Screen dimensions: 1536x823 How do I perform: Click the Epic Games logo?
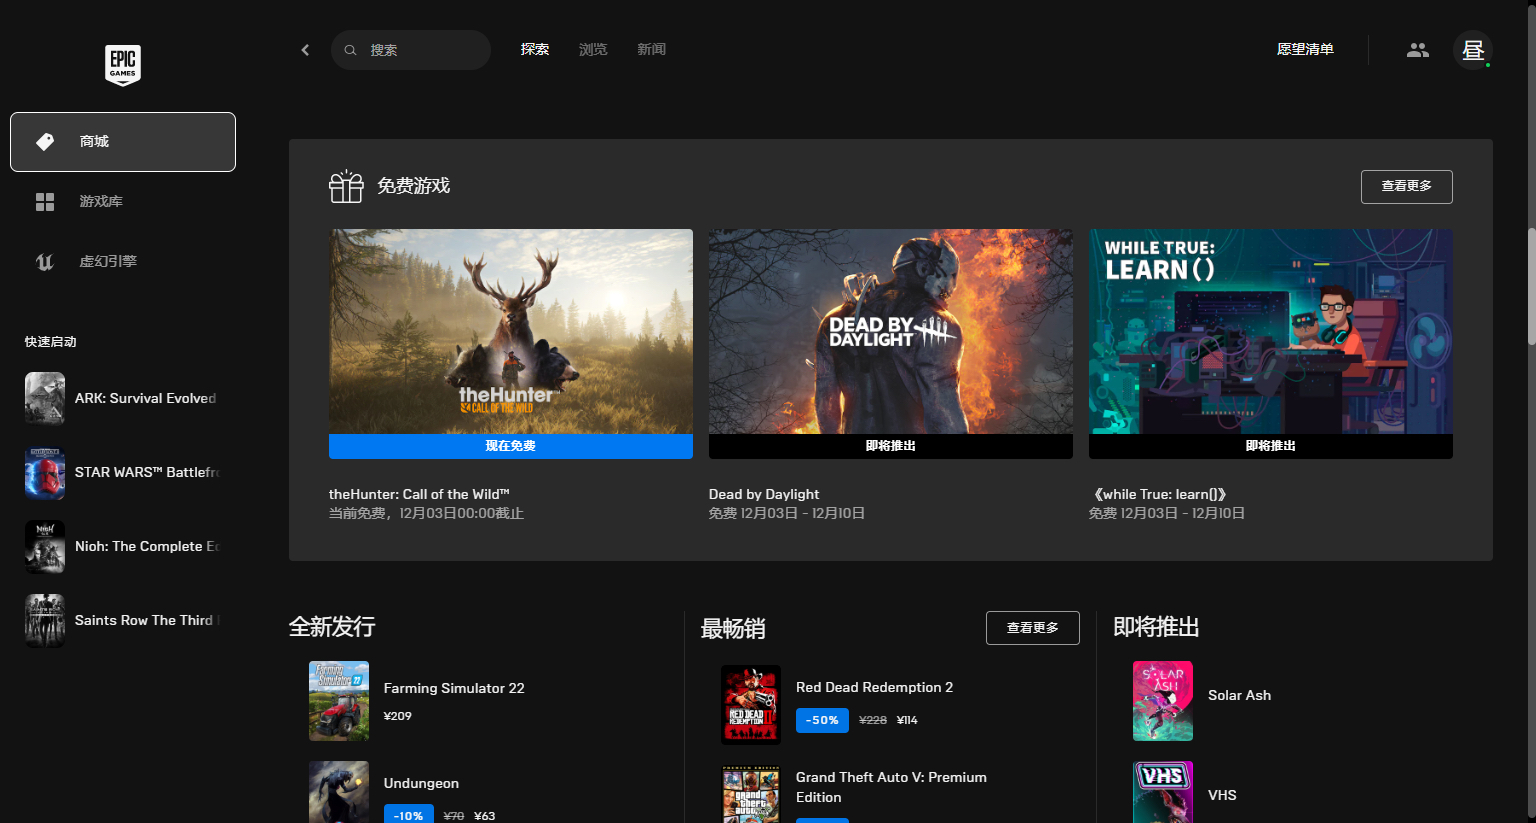pos(123,65)
